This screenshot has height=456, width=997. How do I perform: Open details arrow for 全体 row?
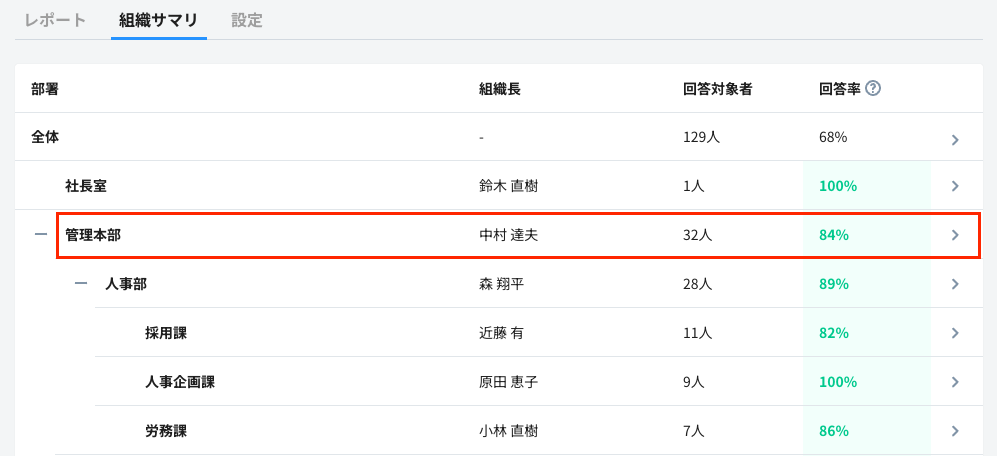(955, 139)
